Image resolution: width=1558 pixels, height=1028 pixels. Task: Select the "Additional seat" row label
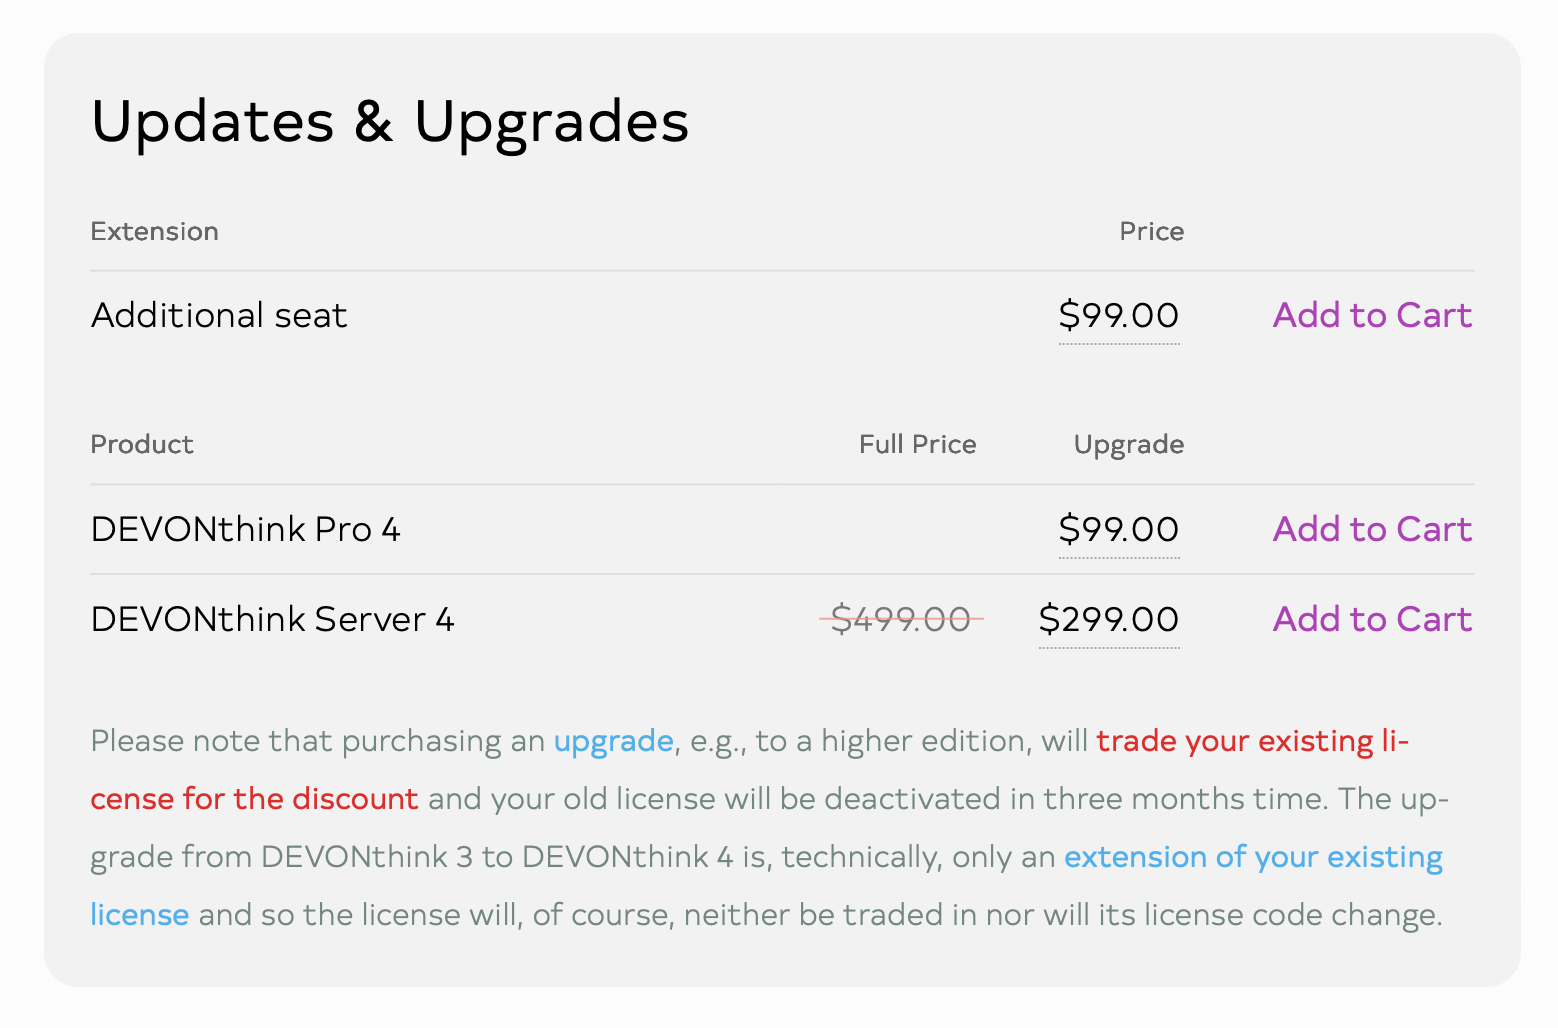point(219,316)
